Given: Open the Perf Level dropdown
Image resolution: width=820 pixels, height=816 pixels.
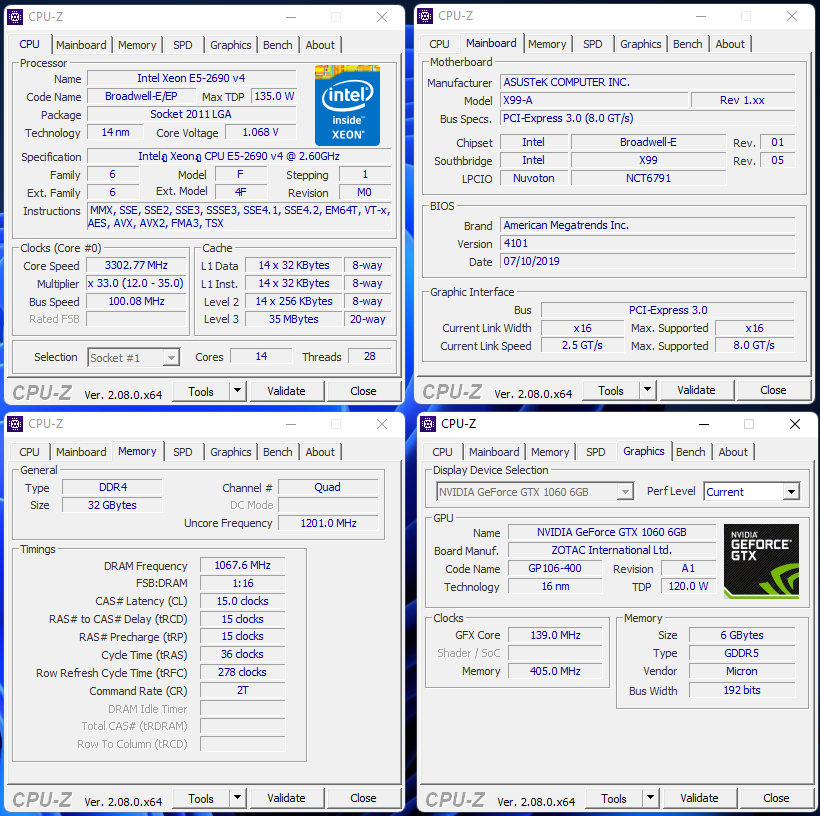Looking at the screenshot, I should coord(791,492).
